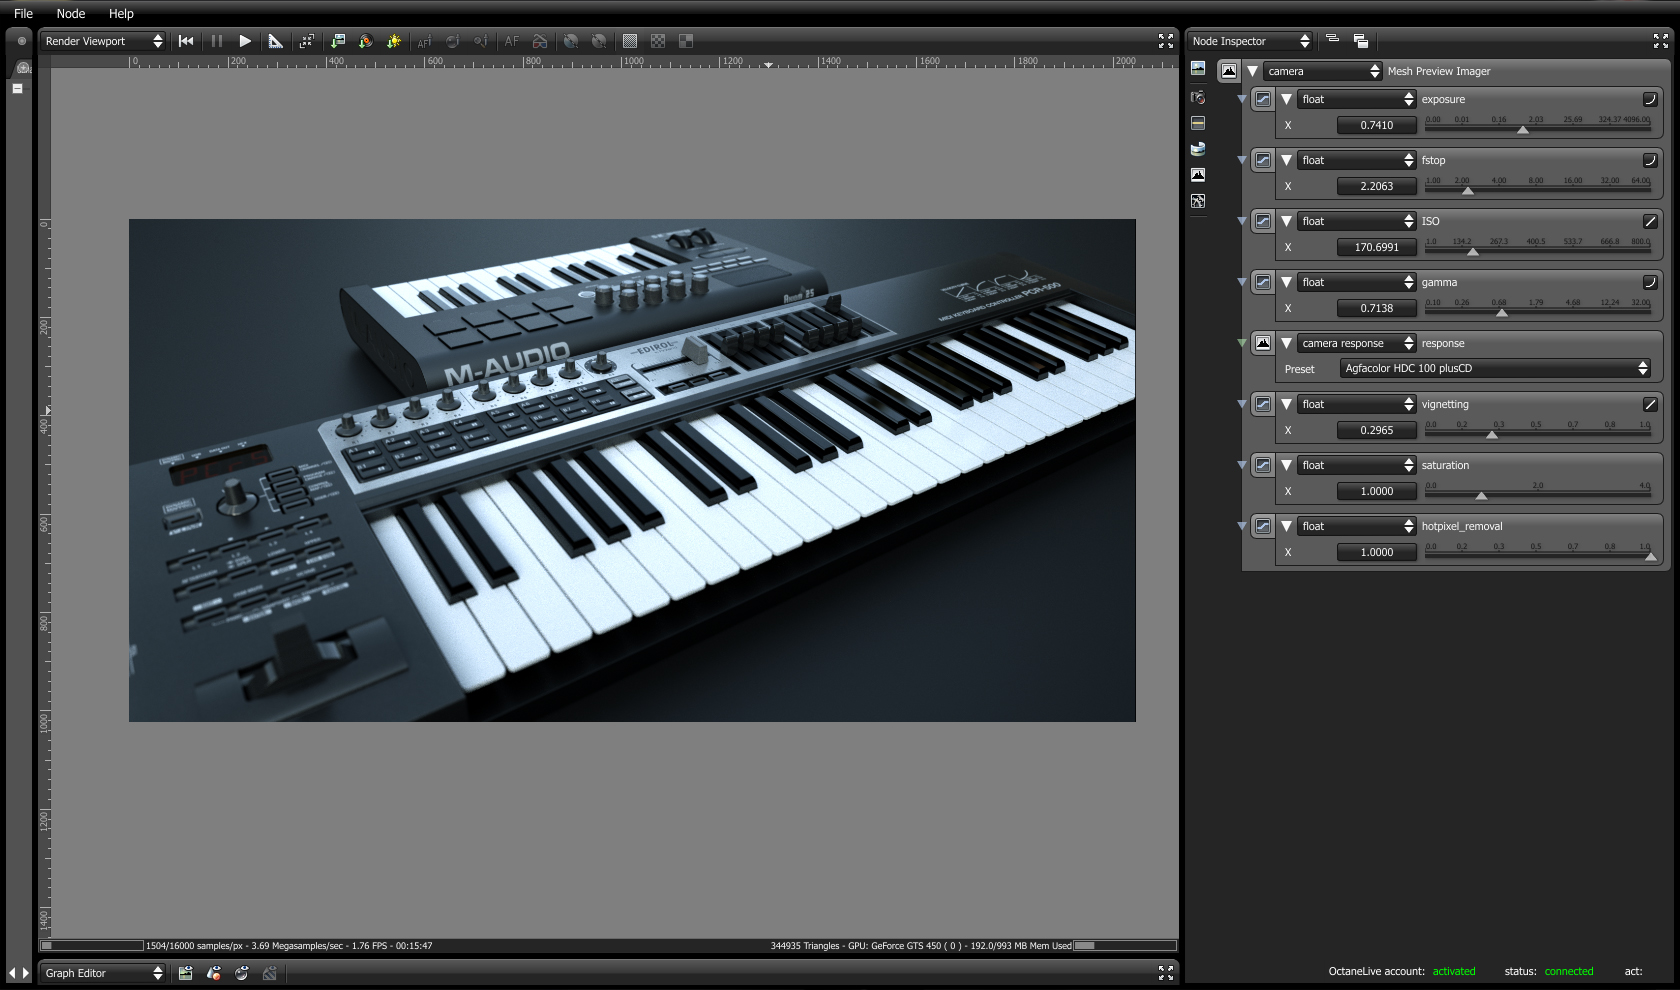Select the magnifier picker tool
The height and width of the screenshot is (990, 1680).
tap(481, 41)
